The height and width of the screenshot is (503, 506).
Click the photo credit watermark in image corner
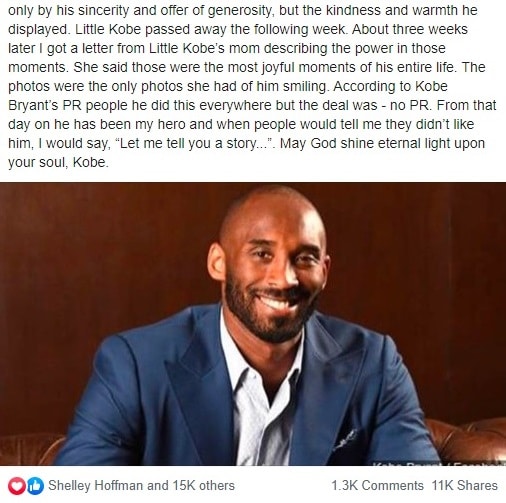point(439,463)
